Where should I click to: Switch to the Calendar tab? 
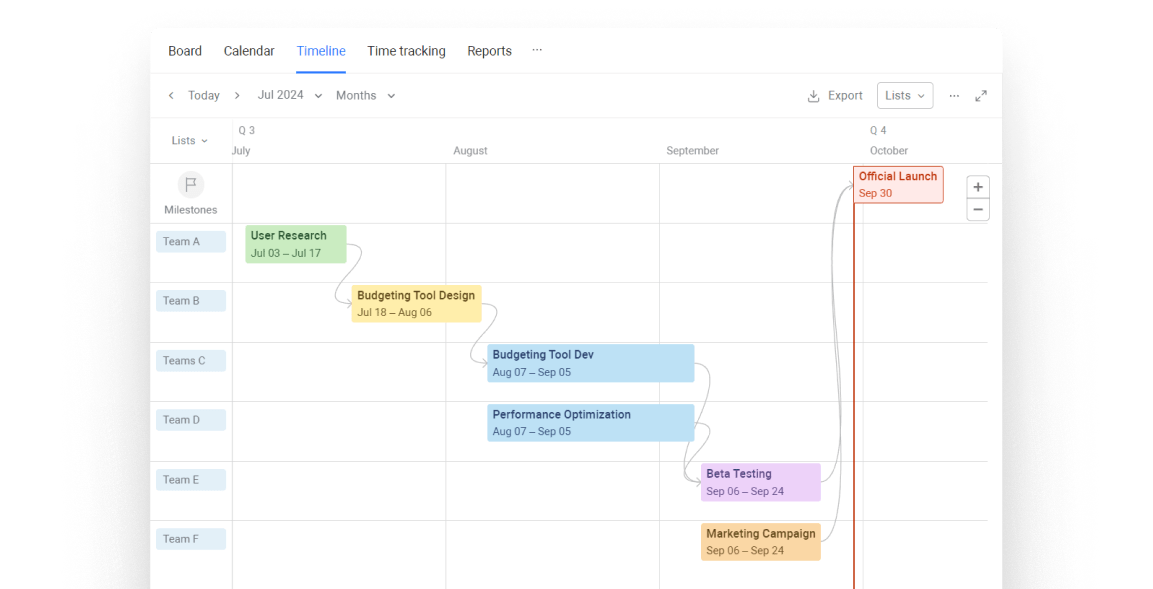[249, 51]
